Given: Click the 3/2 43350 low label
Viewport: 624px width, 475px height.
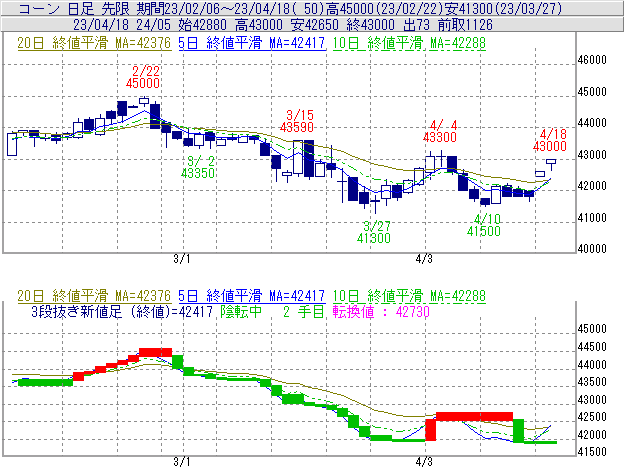Looking at the screenshot, I should click(198, 167).
